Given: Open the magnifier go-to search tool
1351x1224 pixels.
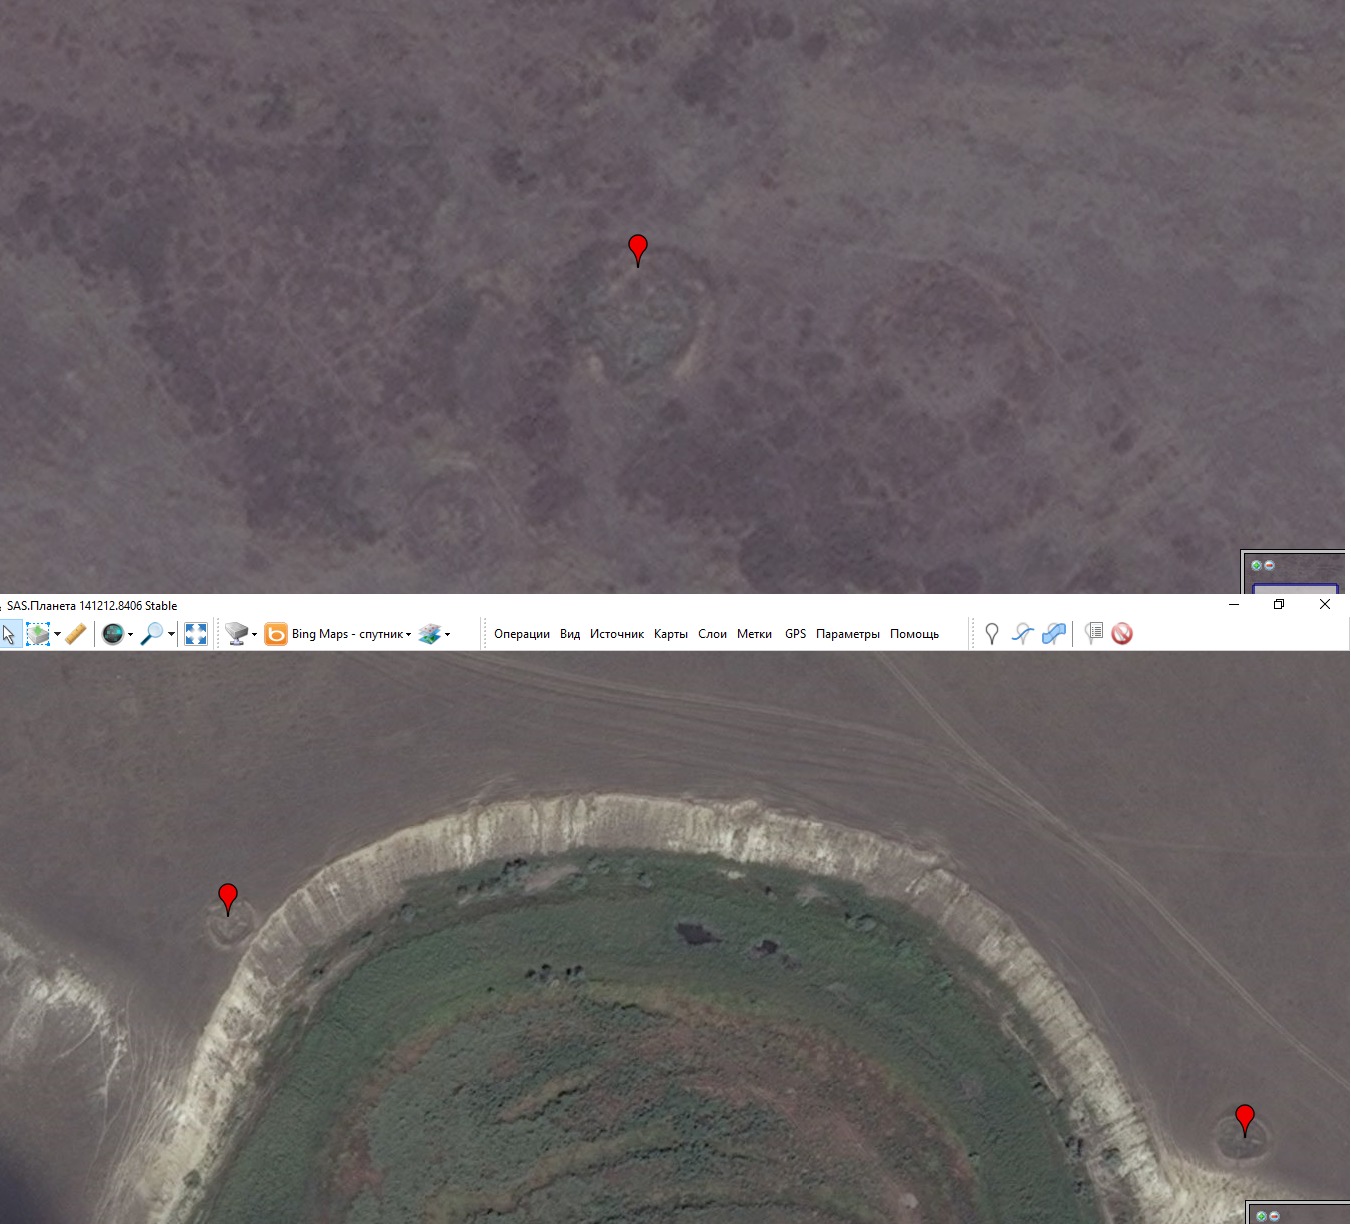Looking at the screenshot, I should click(x=152, y=634).
